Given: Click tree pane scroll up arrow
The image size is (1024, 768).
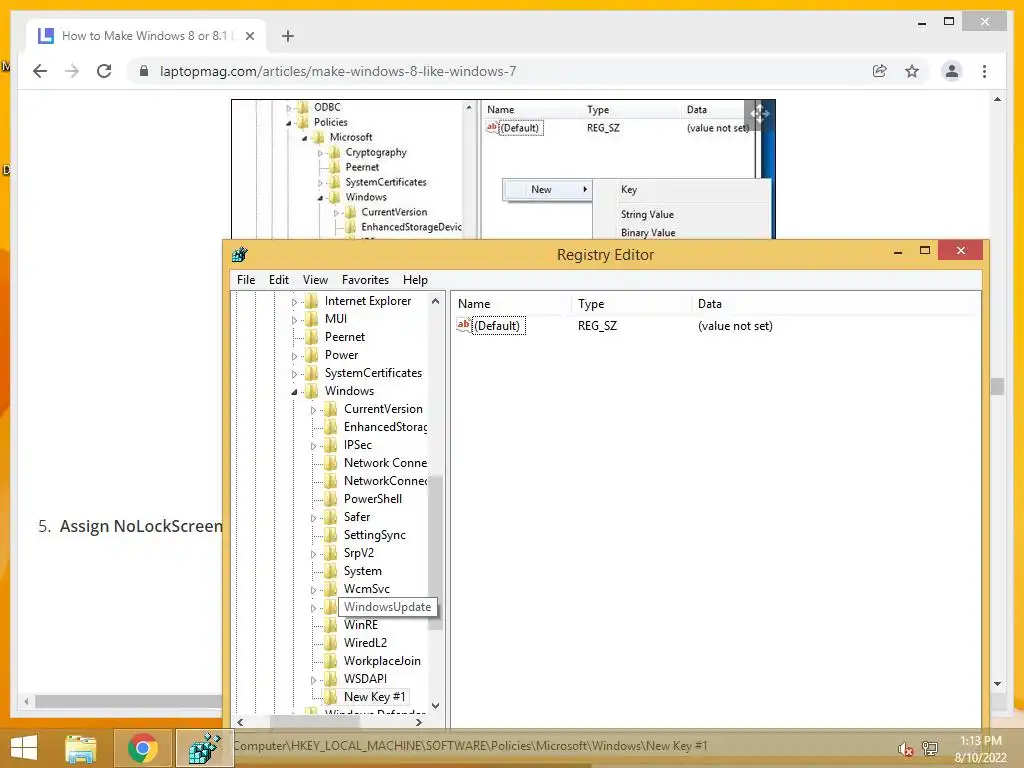Looking at the screenshot, I should [436, 301].
